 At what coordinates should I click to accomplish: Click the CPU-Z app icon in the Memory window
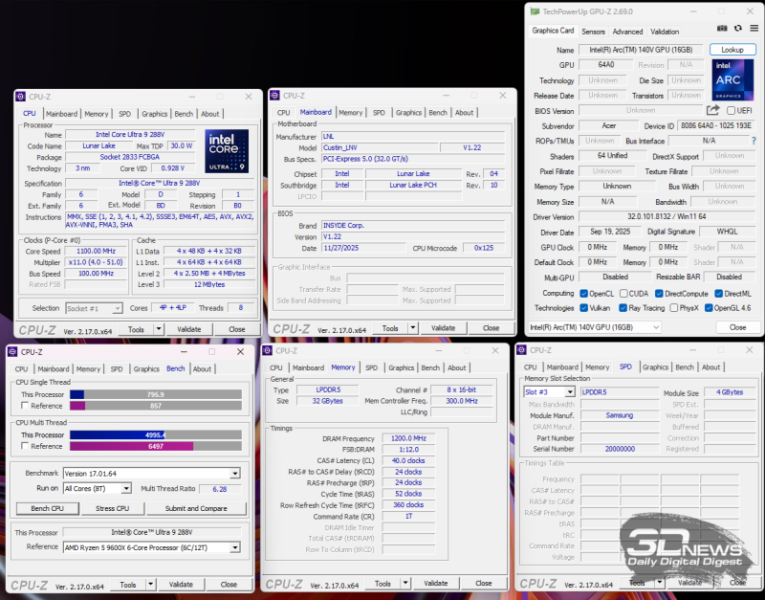[x=267, y=351]
